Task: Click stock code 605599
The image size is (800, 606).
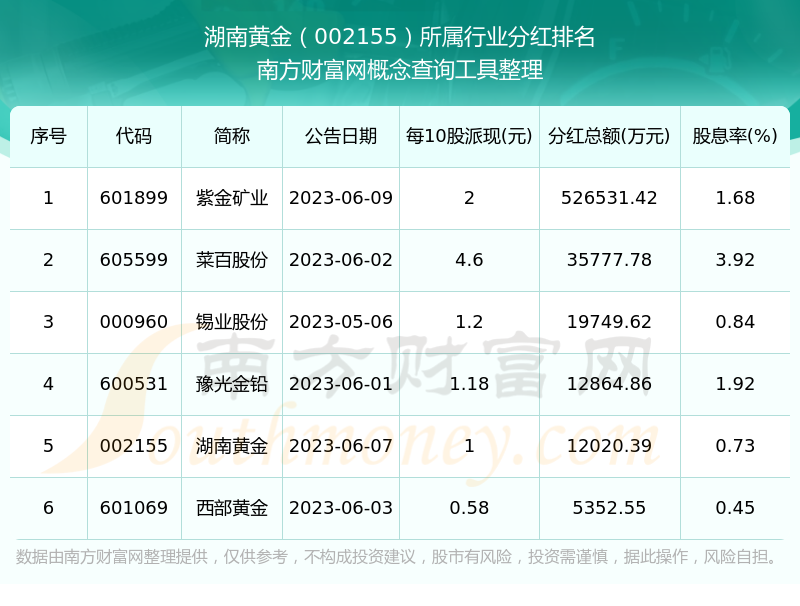Action: pos(134,260)
